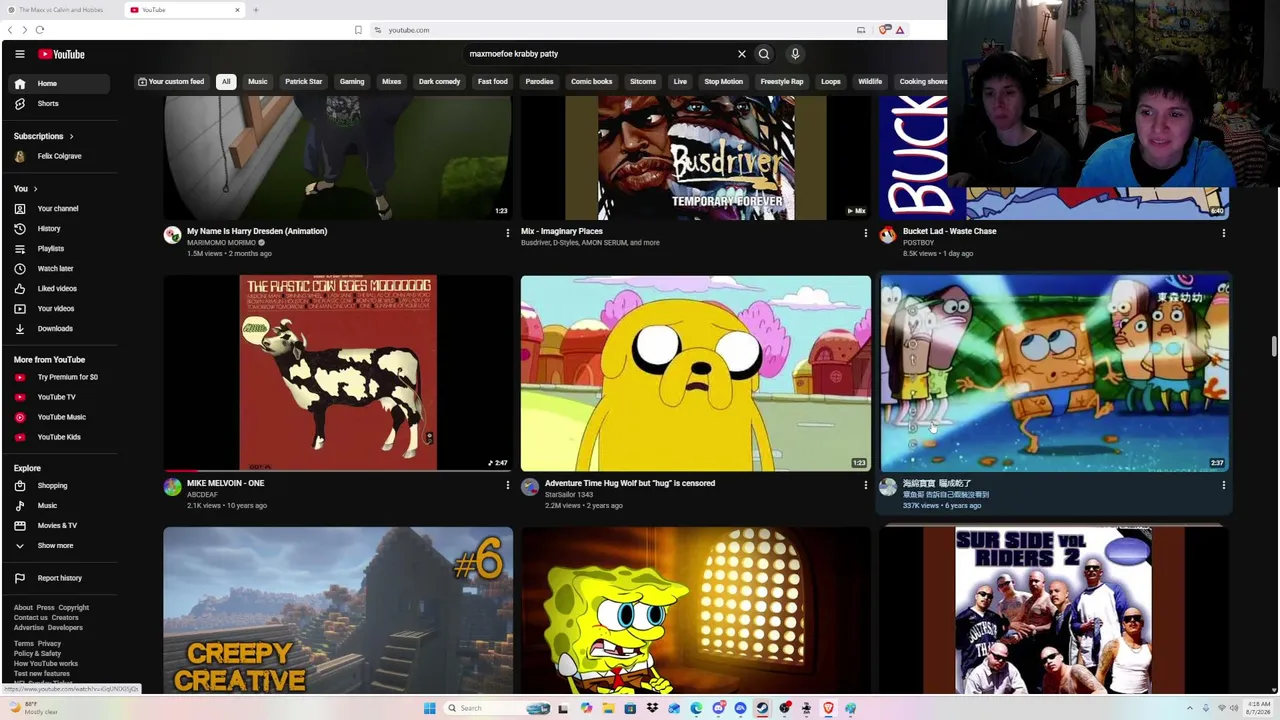The height and width of the screenshot is (720, 1280).
Task: Filter feed by Patrick Star chip
Action: [x=304, y=82]
